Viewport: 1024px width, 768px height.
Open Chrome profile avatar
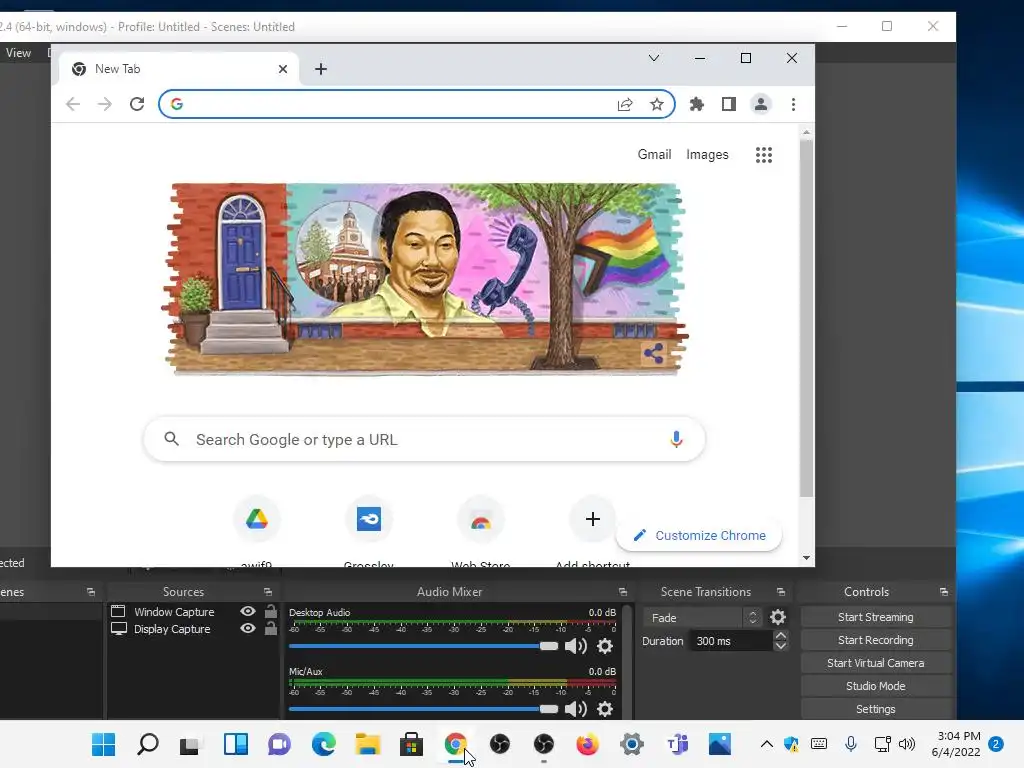(761, 104)
